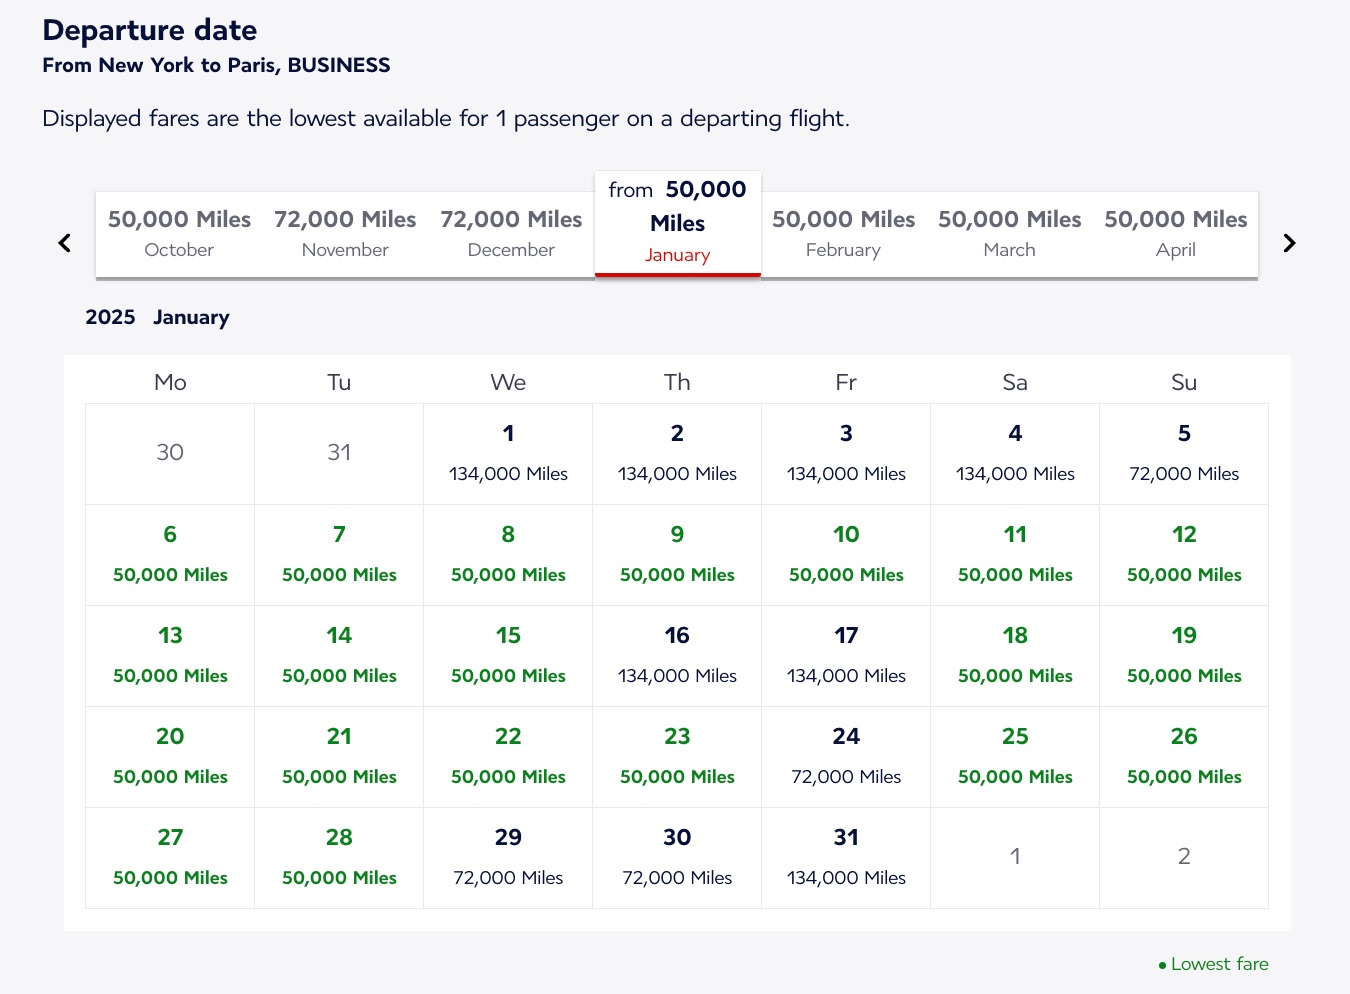1350x994 pixels.
Task: Pick January 29 departure date
Action: 508,857
